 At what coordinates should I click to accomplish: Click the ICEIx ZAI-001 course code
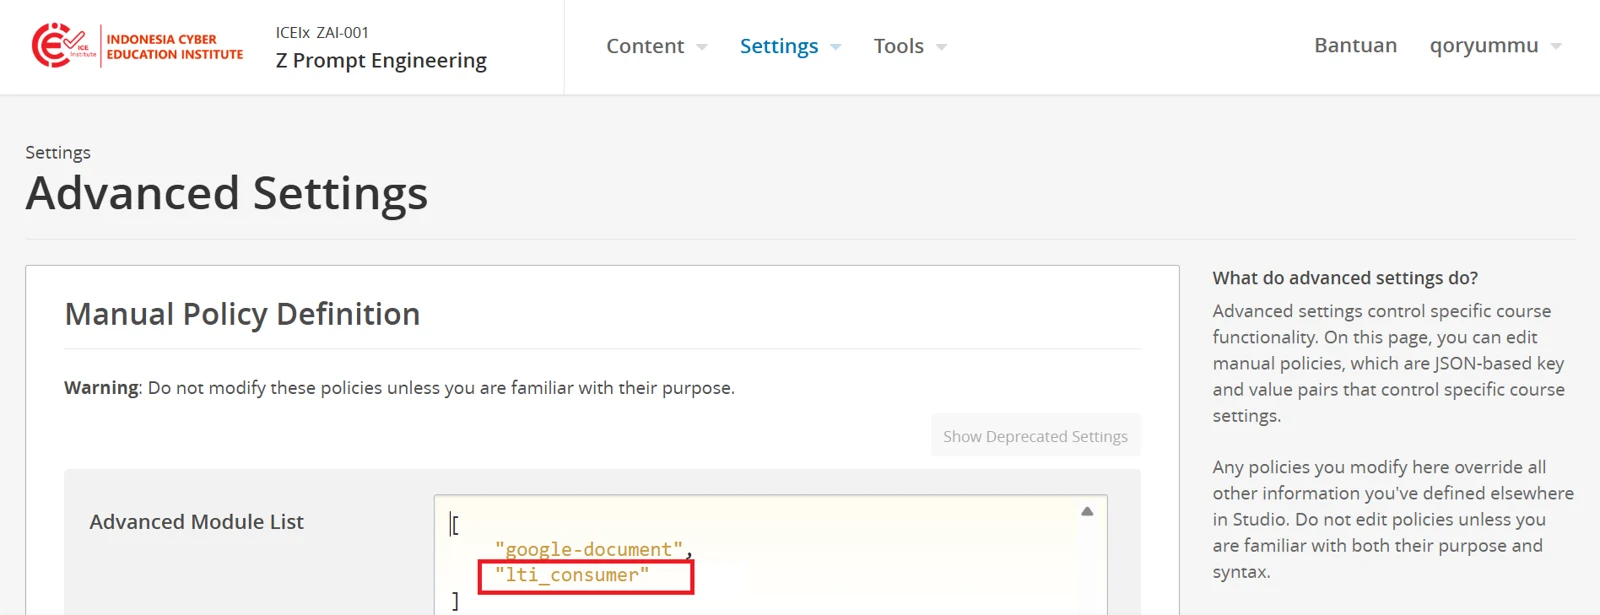pos(322,32)
